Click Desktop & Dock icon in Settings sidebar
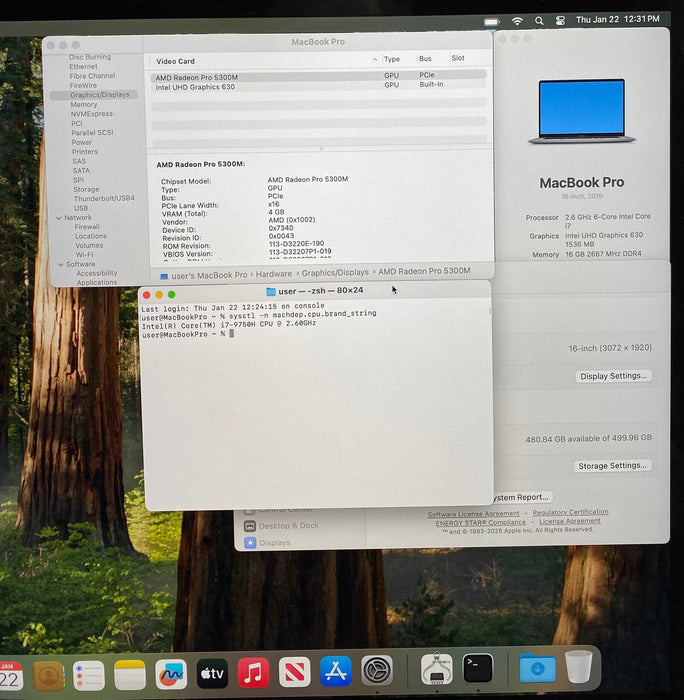This screenshot has height=700, width=684. point(250,526)
